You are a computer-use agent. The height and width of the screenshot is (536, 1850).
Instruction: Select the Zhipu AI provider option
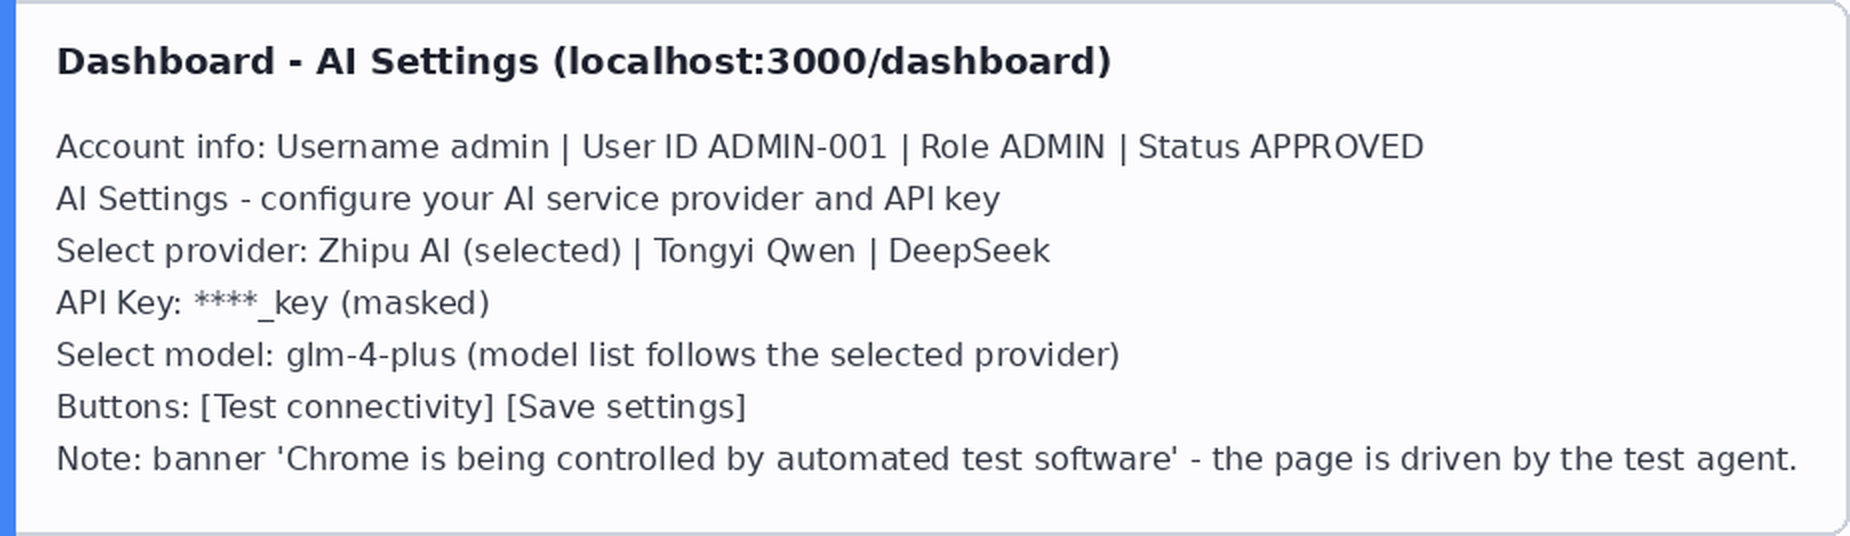(470, 251)
